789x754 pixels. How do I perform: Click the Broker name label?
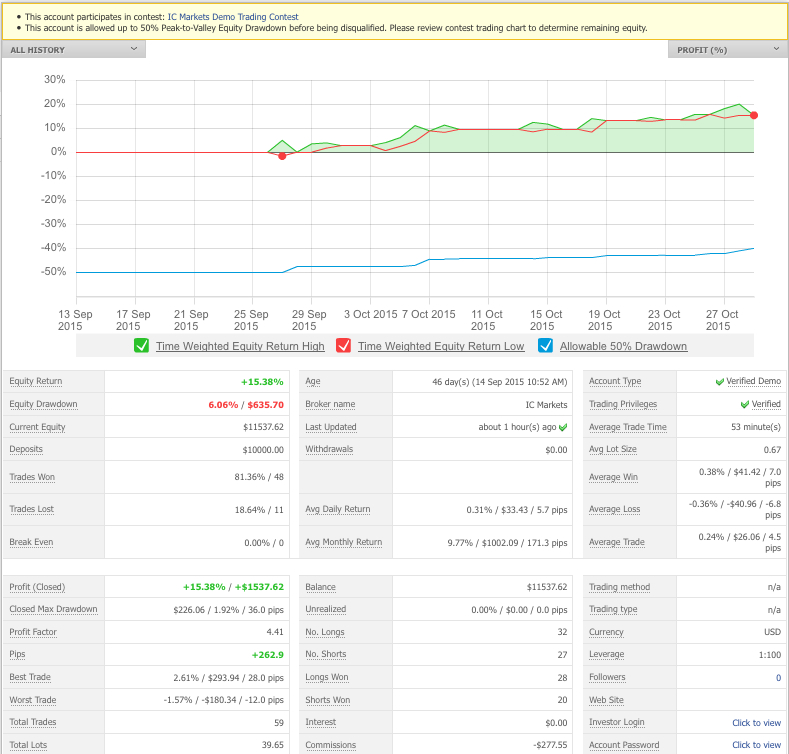(330, 404)
